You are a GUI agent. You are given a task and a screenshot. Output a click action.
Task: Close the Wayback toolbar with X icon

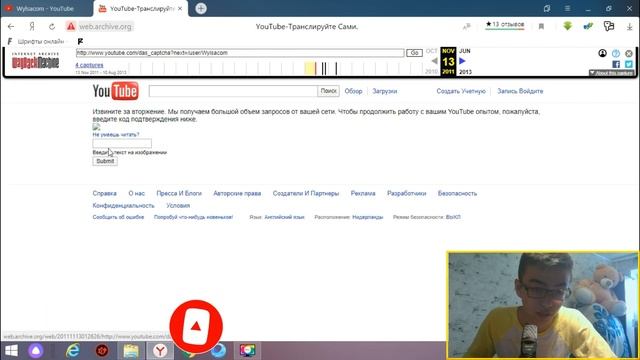[x=629, y=53]
